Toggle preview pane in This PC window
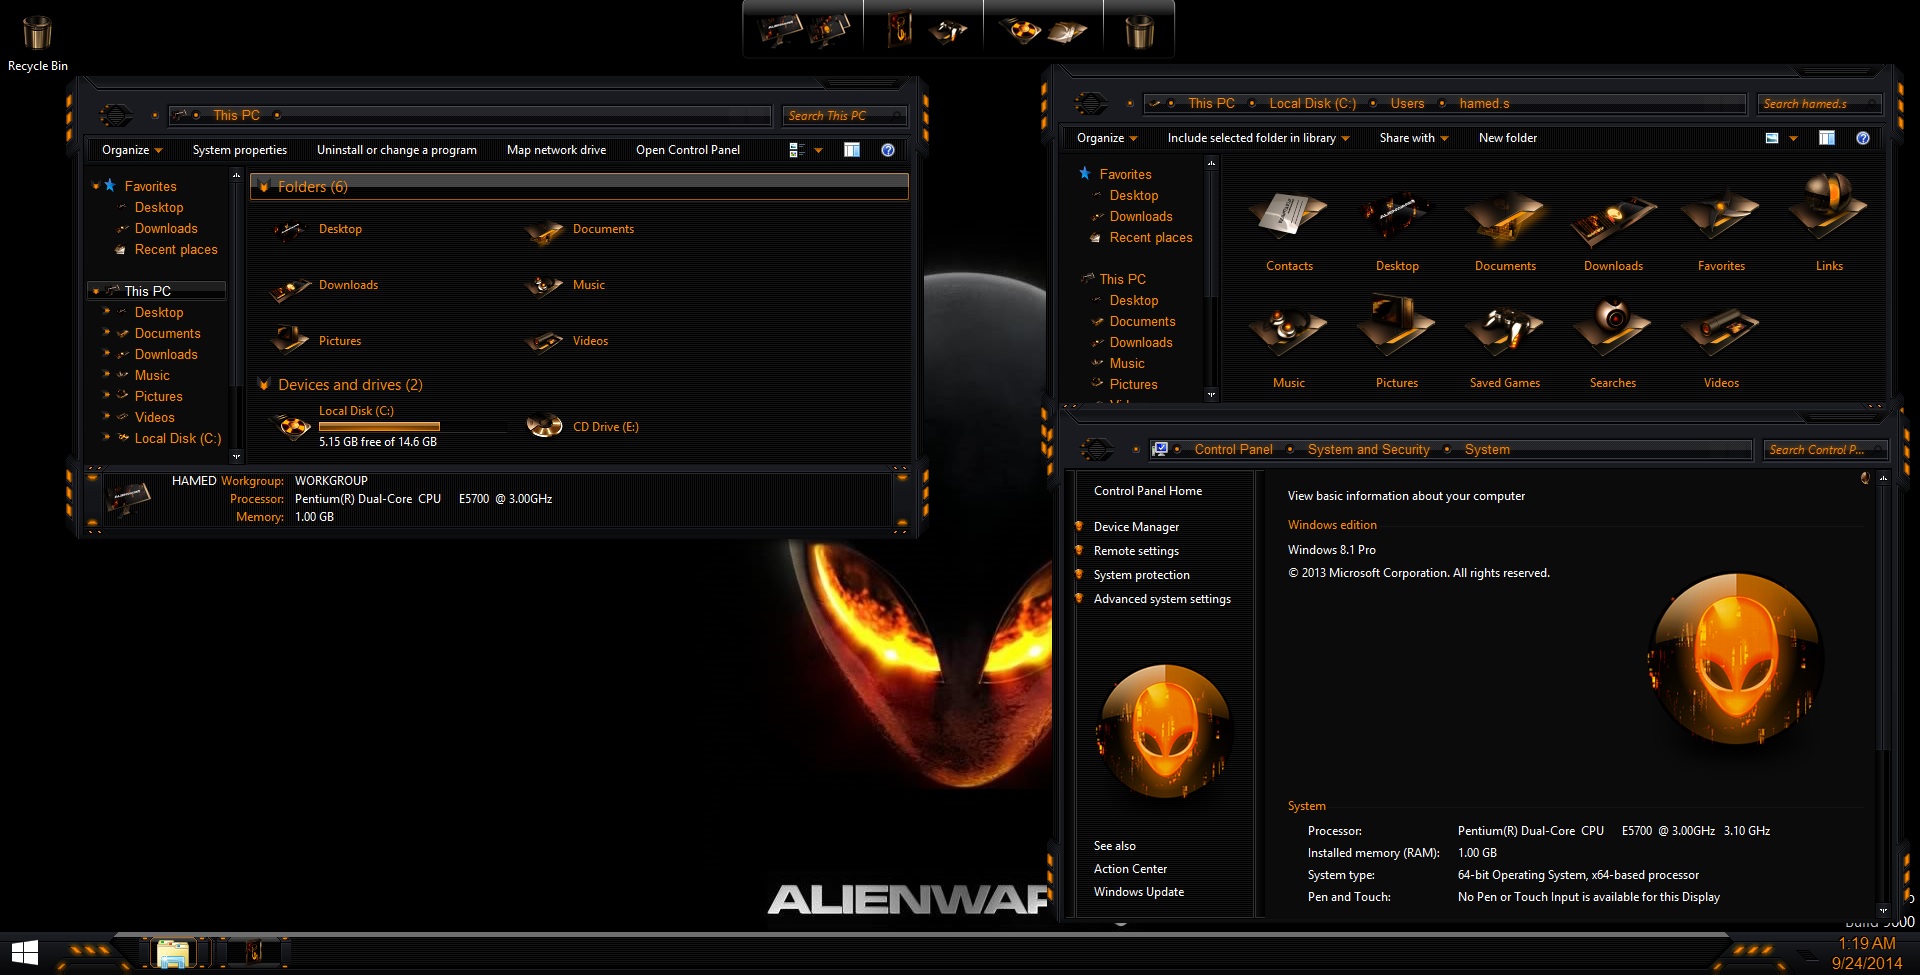The width and height of the screenshot is (1920, 975). tap(851, 150)
